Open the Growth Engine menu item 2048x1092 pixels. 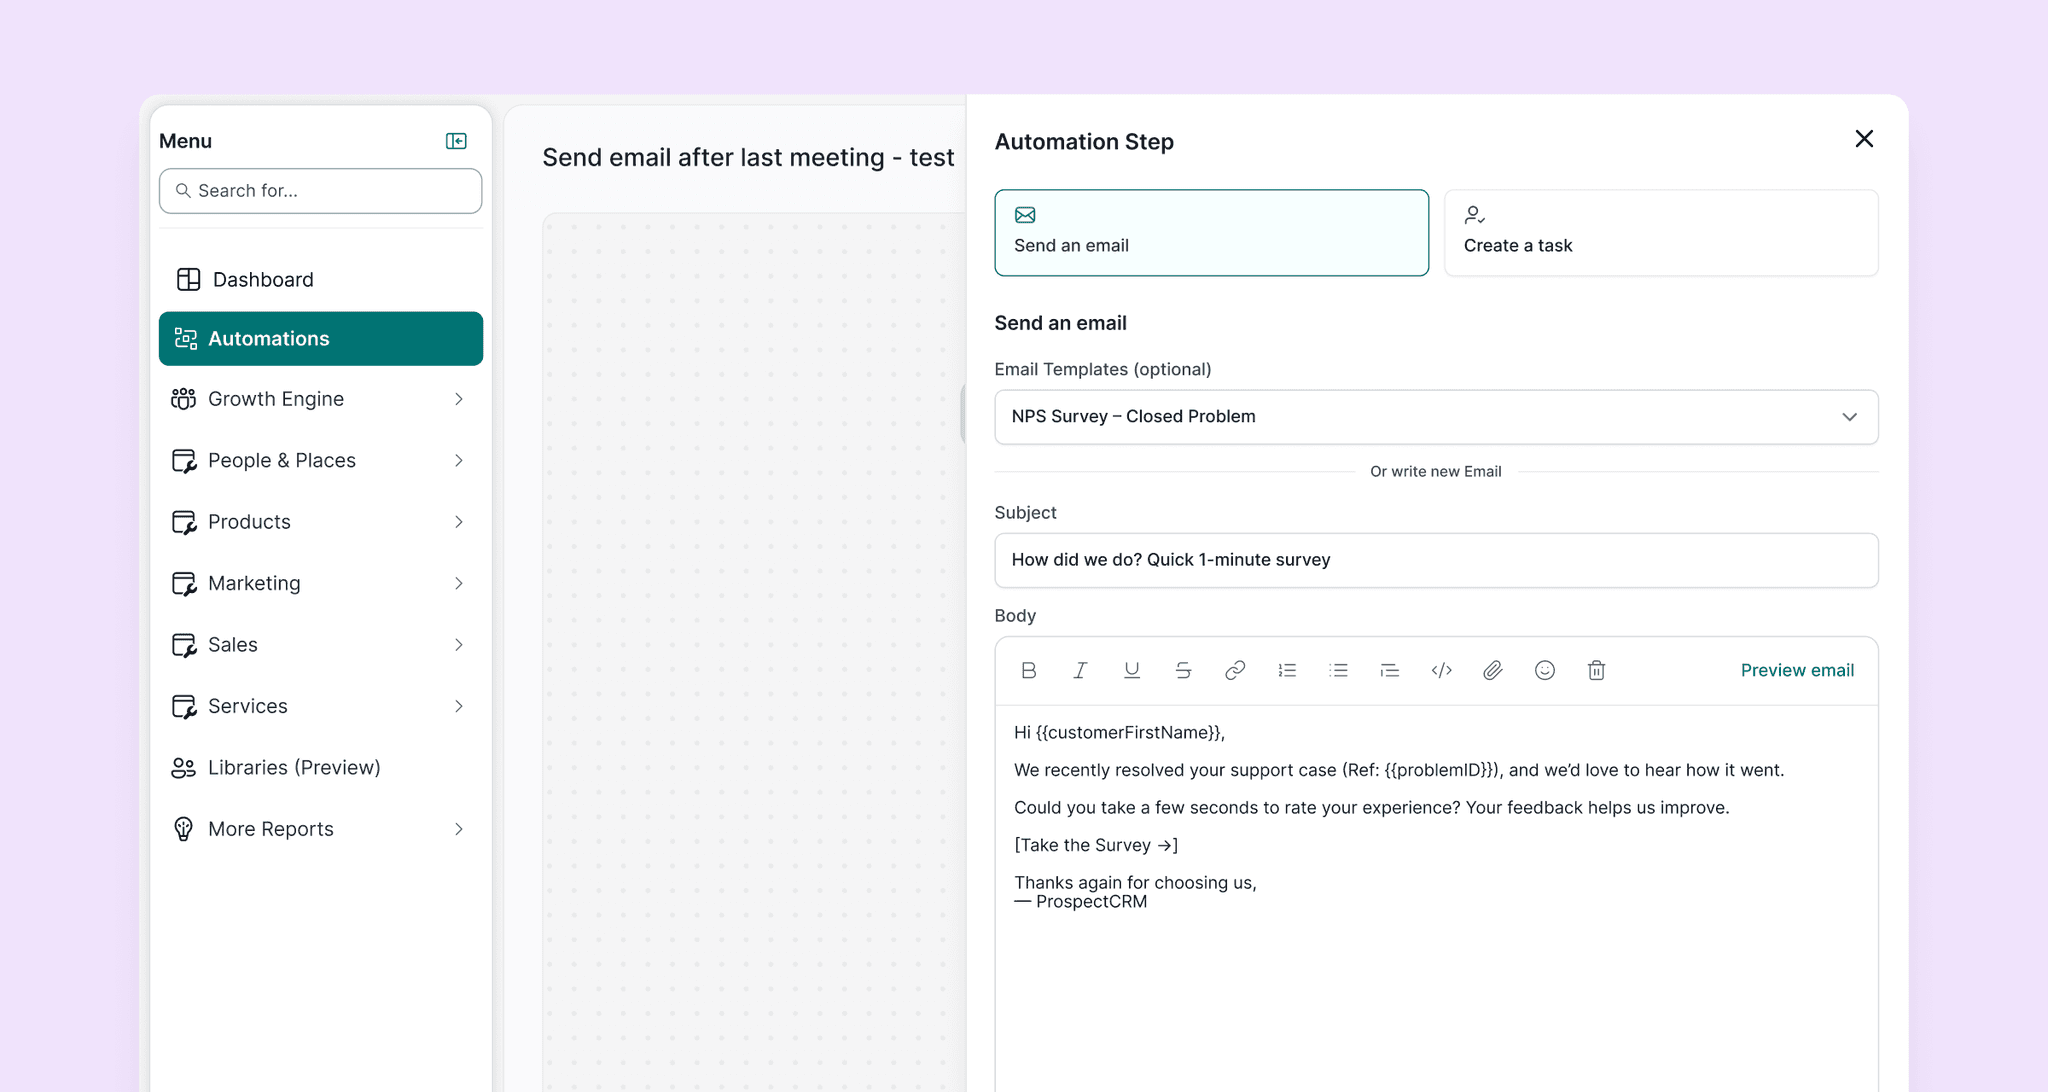[321, 399]
